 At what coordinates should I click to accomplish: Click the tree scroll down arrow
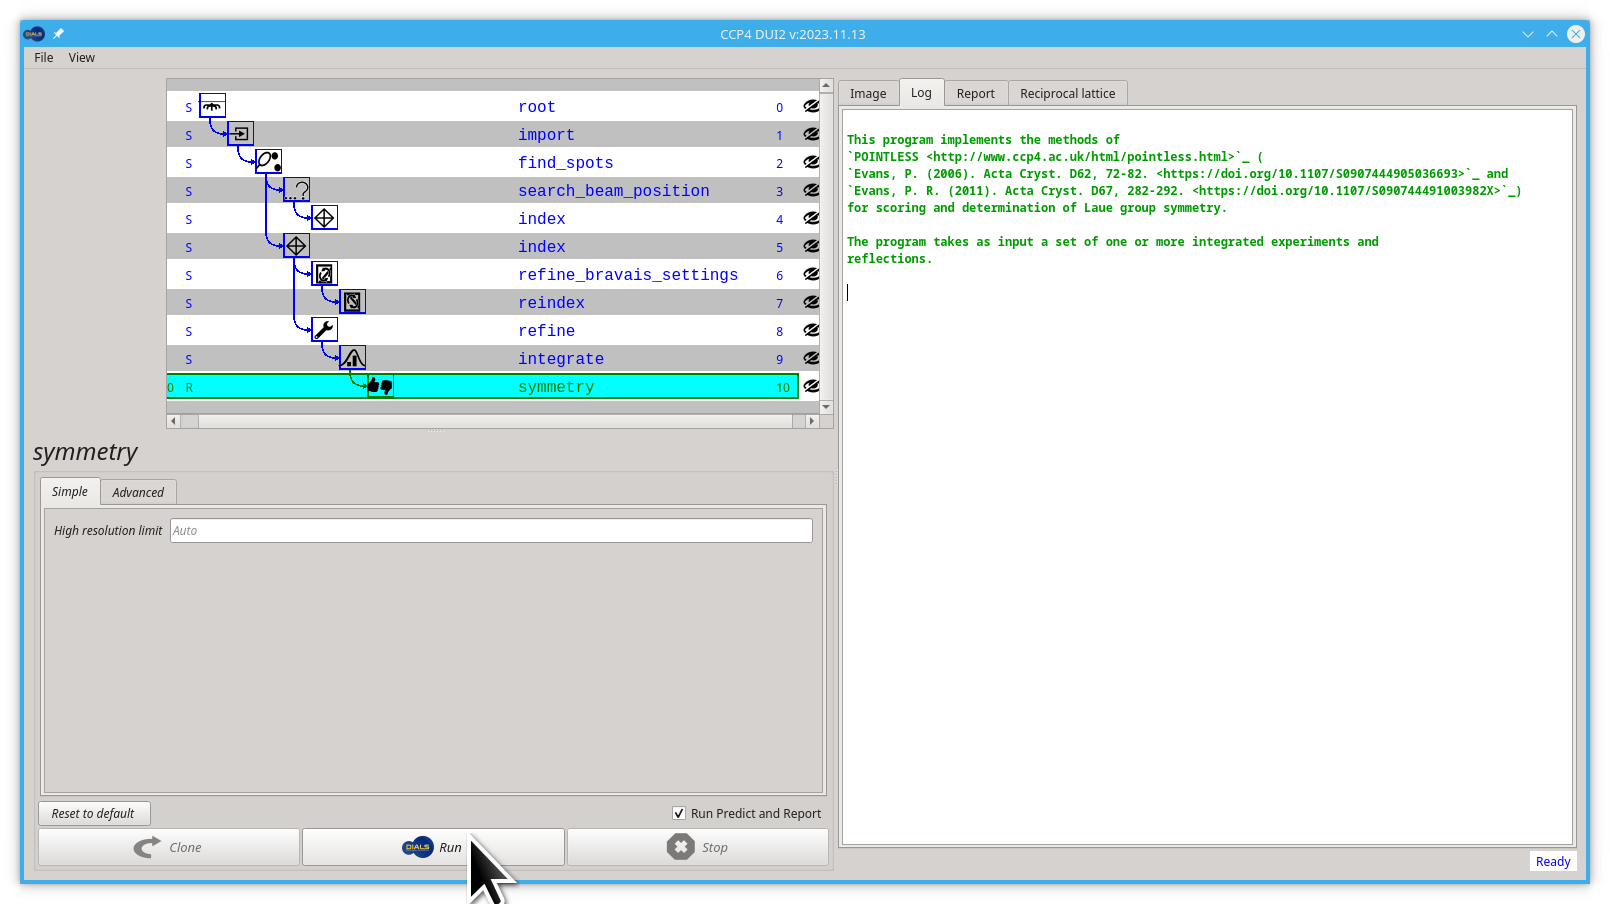click(826, 407)
